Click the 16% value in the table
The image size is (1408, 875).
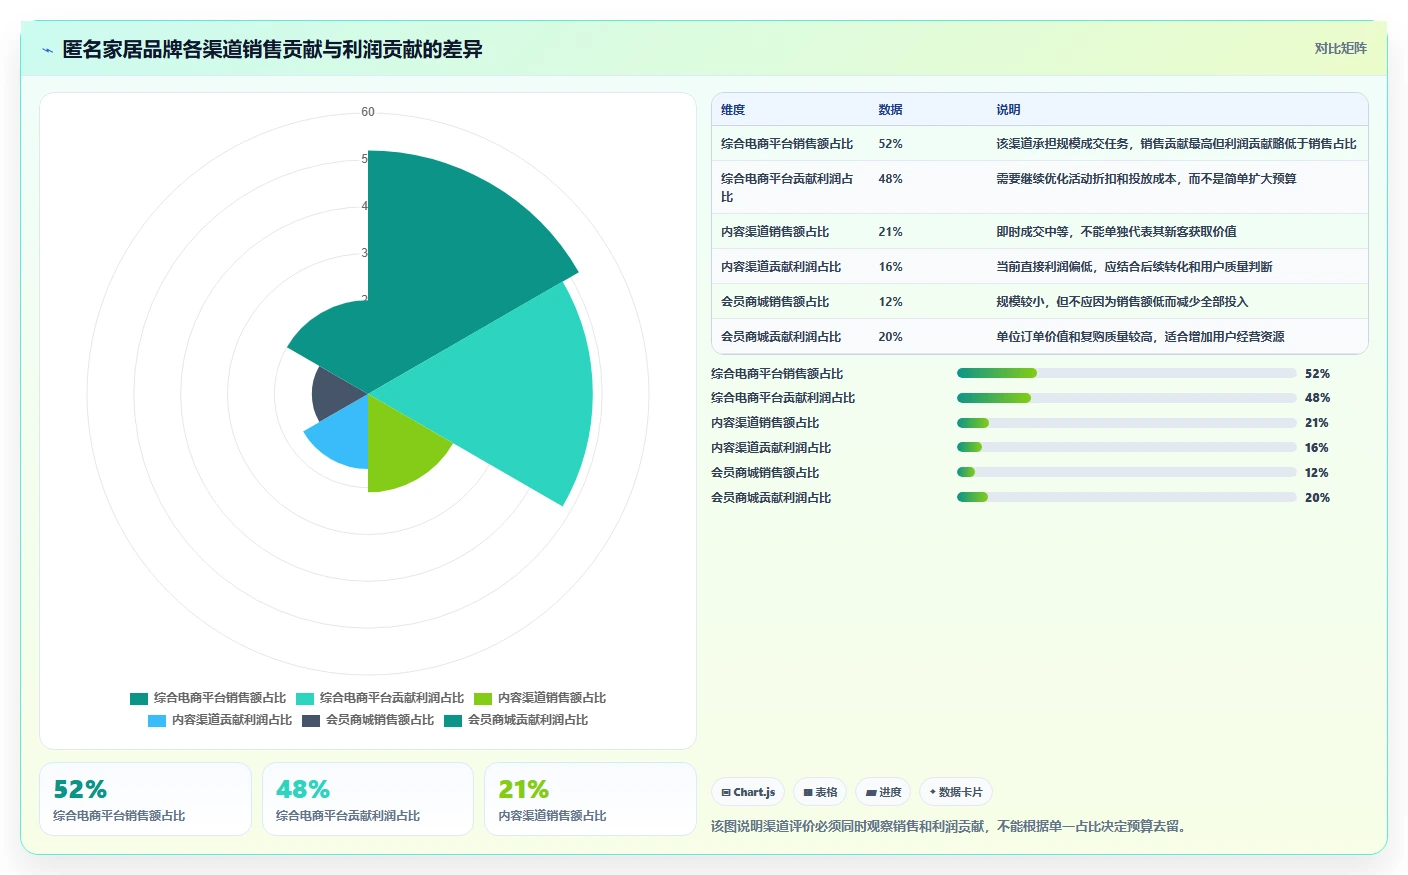pyautogui.click(x=890, y=267)
